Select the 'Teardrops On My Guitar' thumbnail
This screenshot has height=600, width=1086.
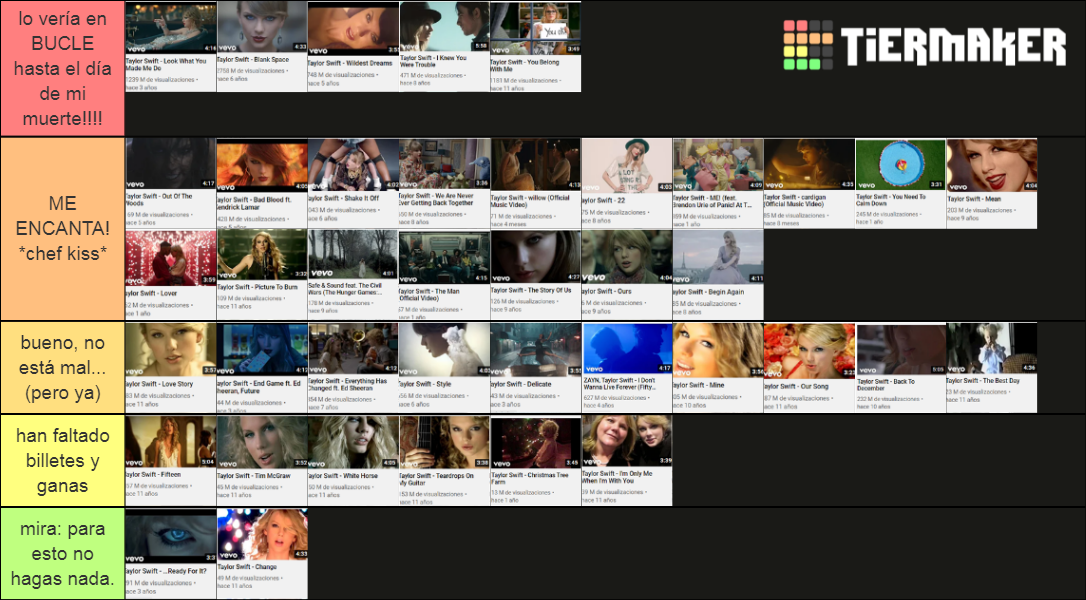445,461
